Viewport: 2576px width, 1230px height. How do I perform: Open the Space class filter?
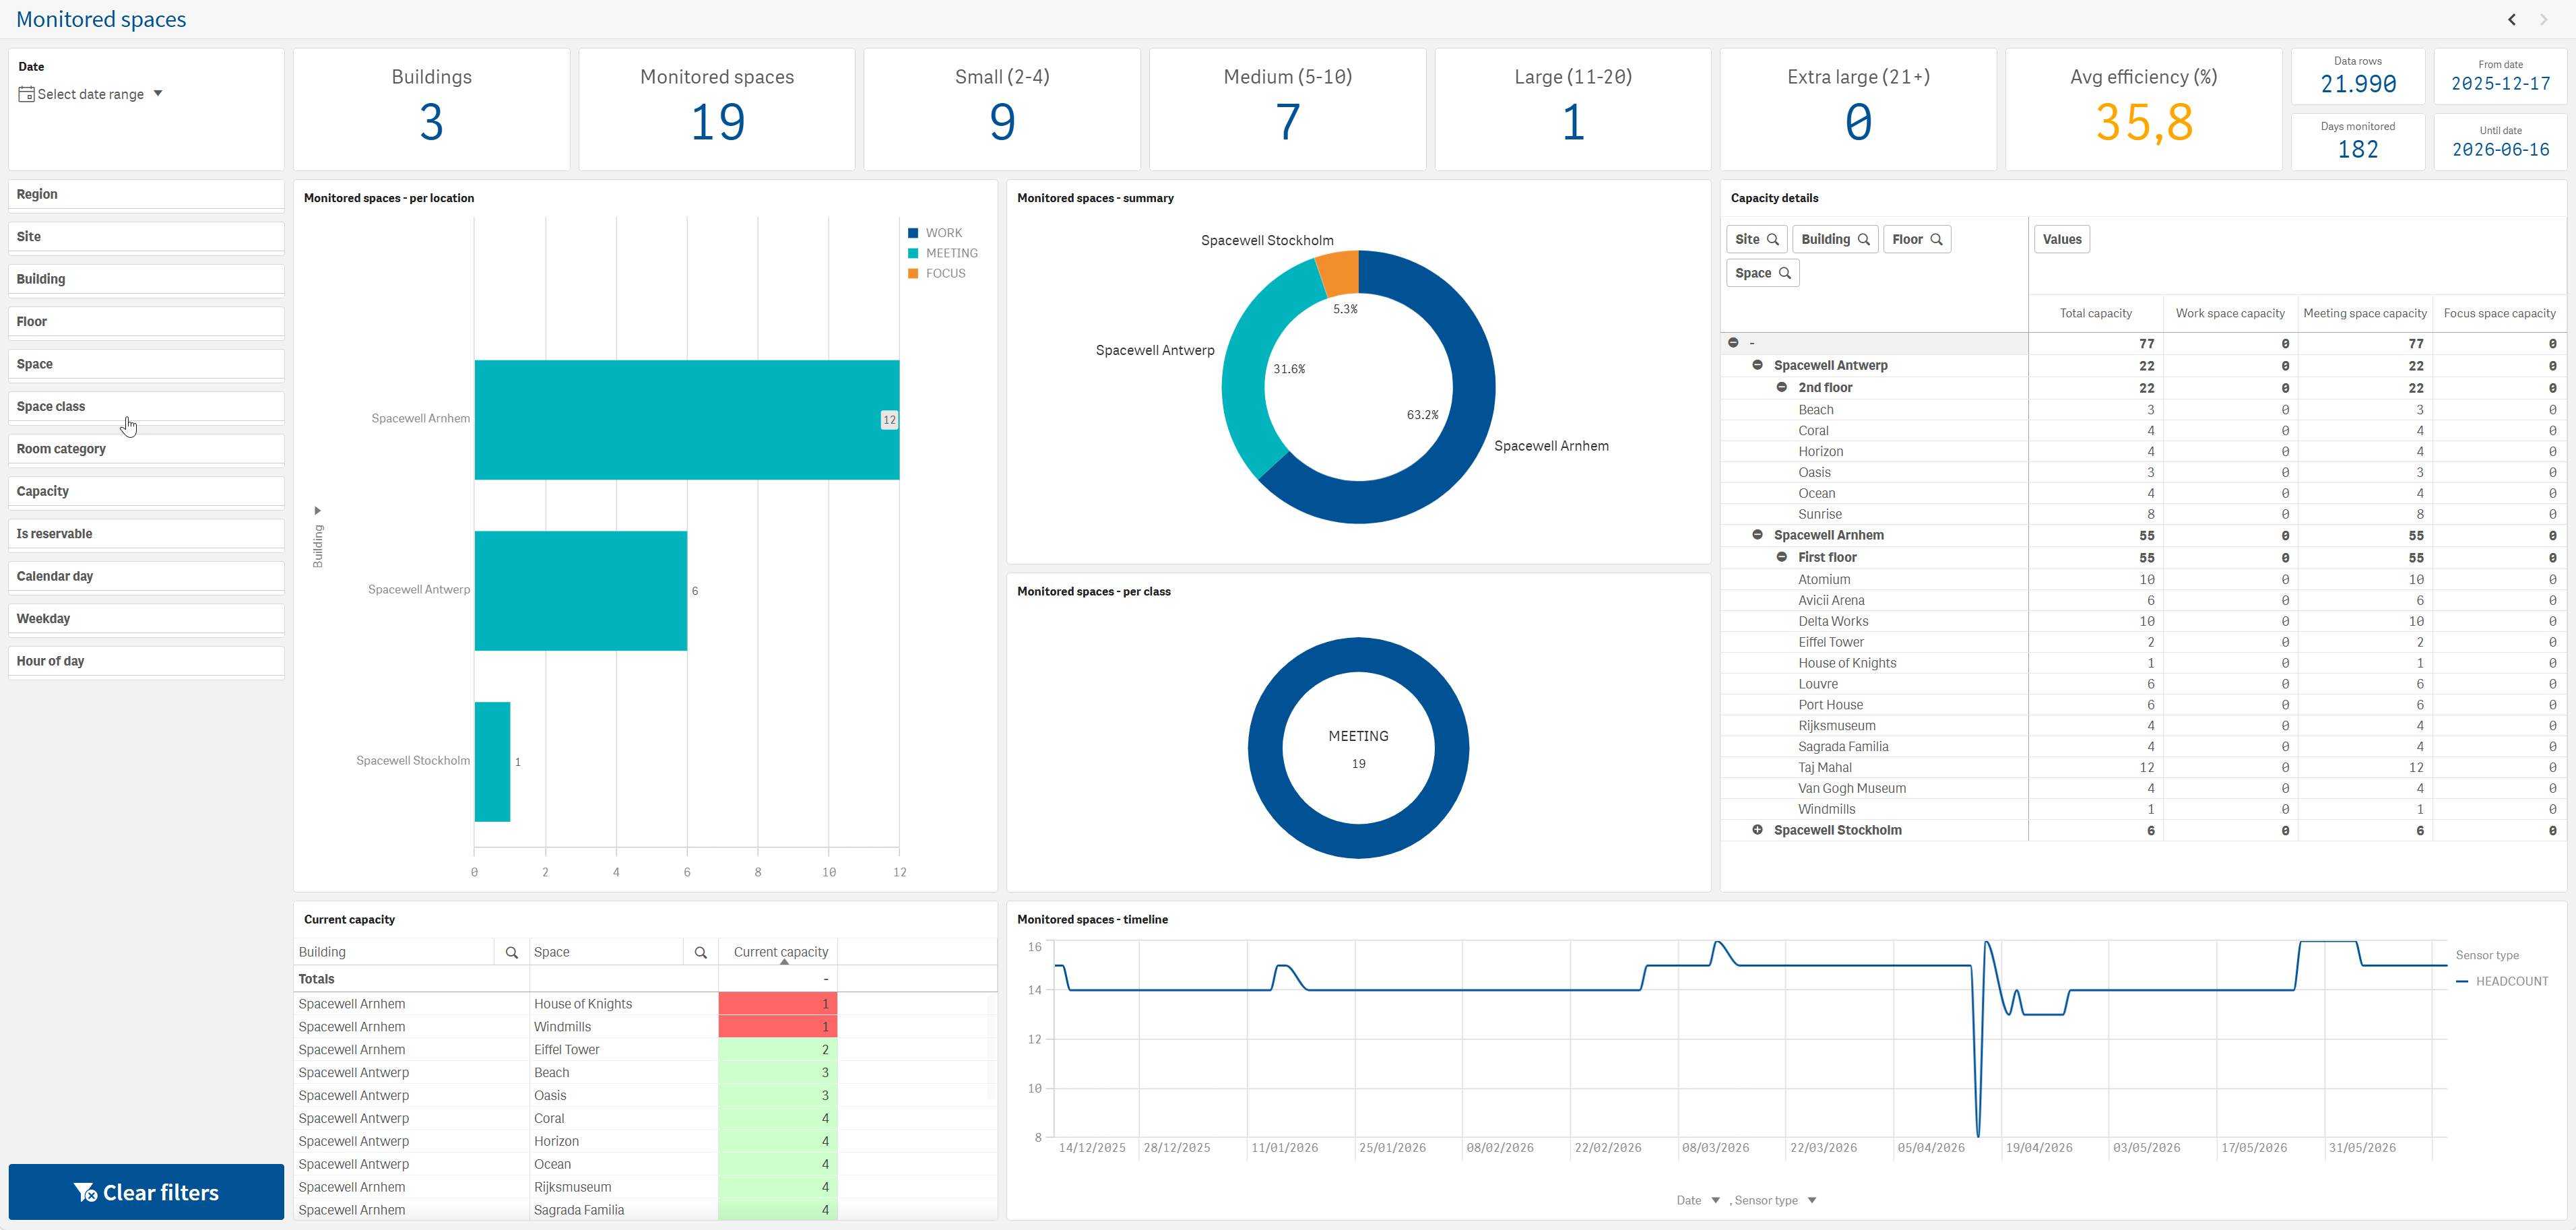coord(146,407)
